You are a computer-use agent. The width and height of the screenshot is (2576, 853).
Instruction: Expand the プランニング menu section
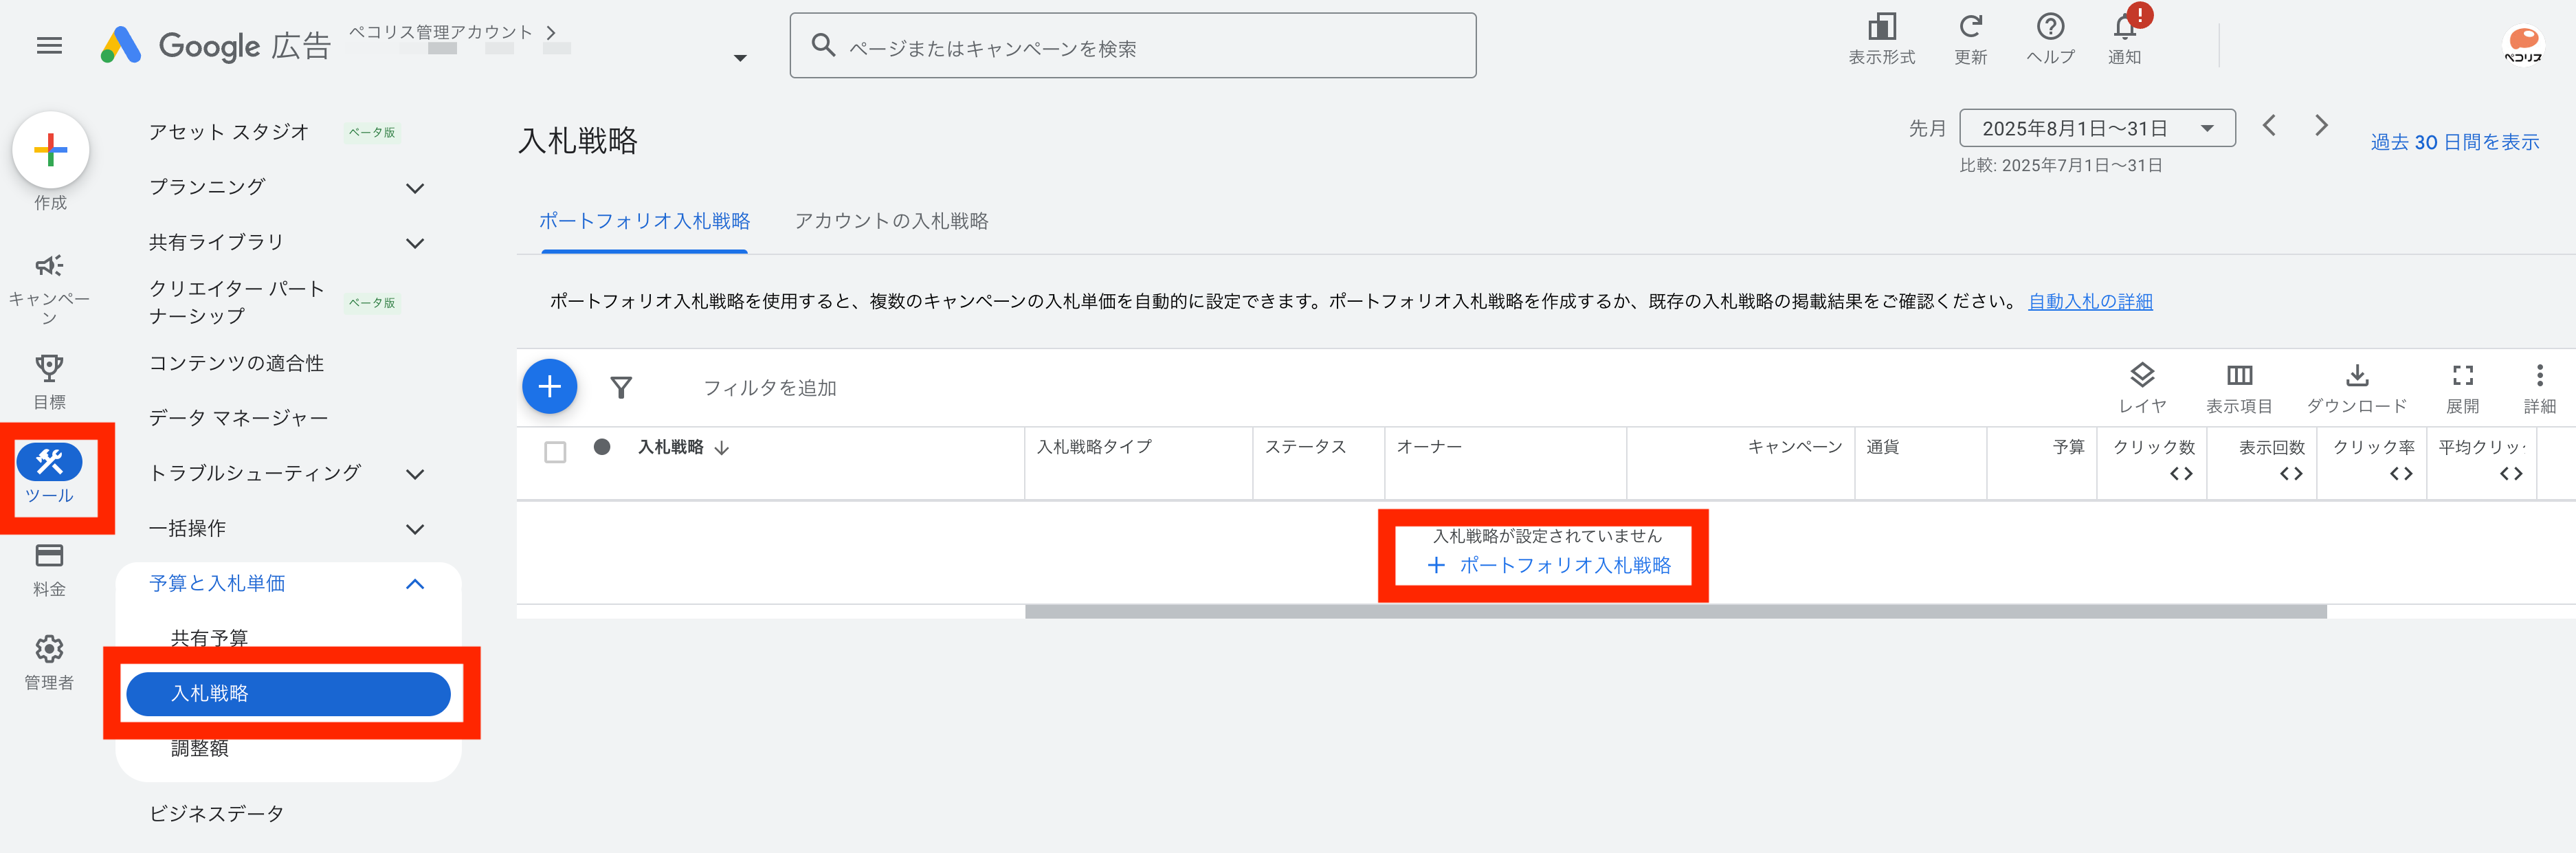415,188
